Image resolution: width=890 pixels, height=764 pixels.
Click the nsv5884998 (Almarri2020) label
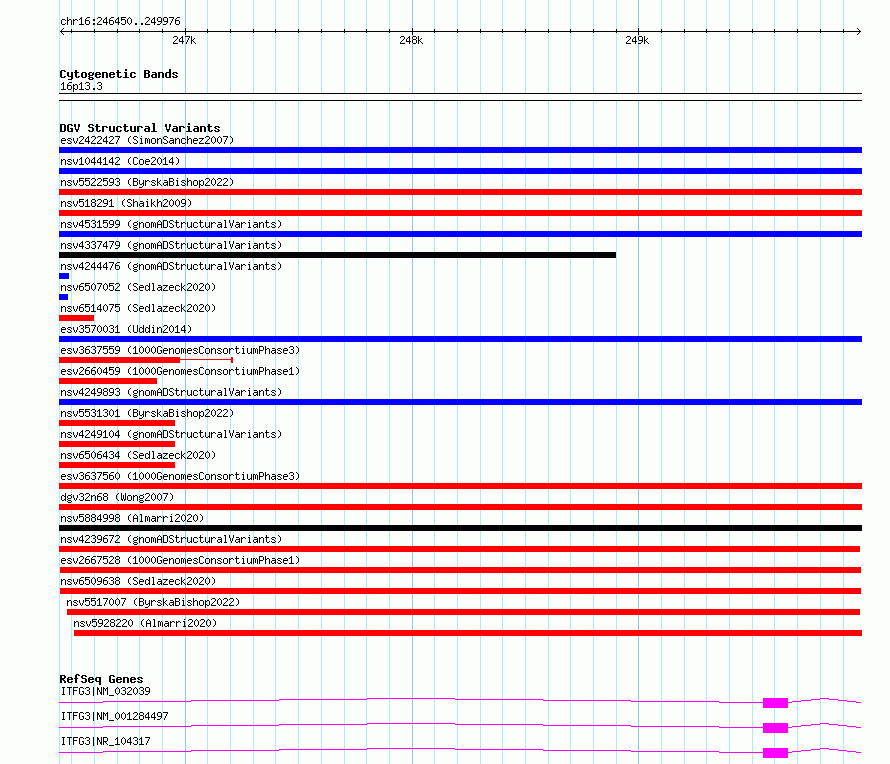coord(132,518)
